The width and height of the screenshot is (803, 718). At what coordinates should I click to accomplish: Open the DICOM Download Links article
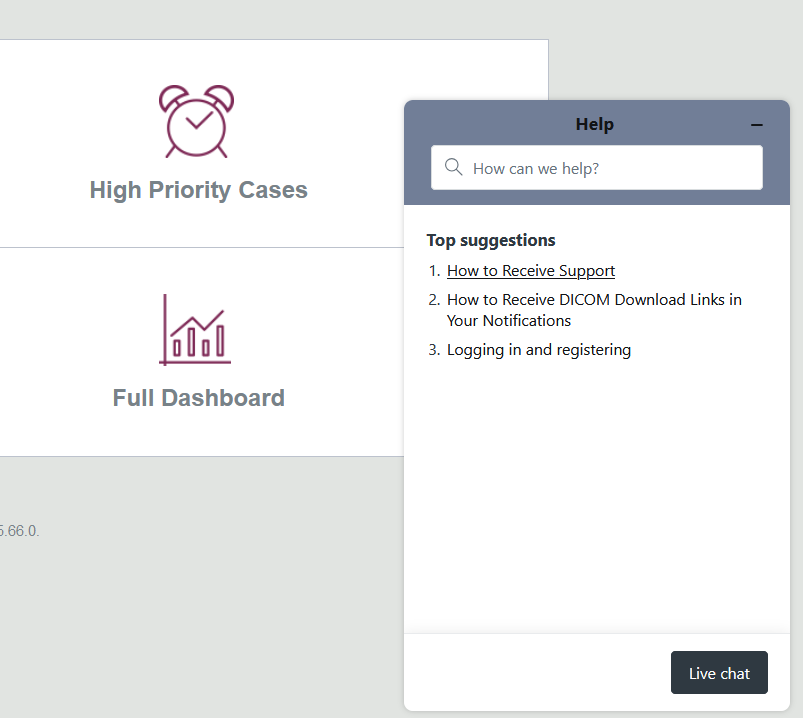(594, 300)
